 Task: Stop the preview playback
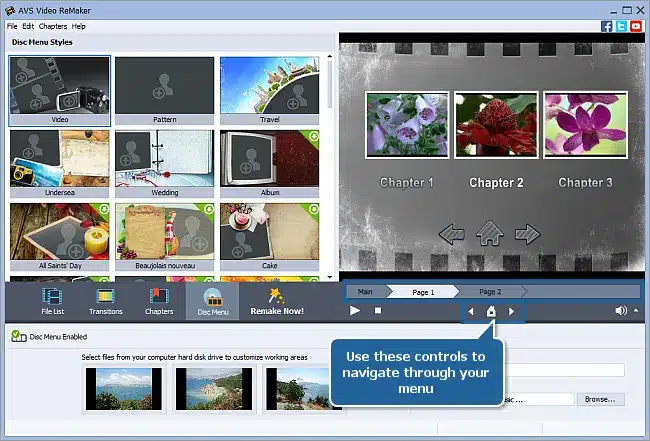coord(378,310)
